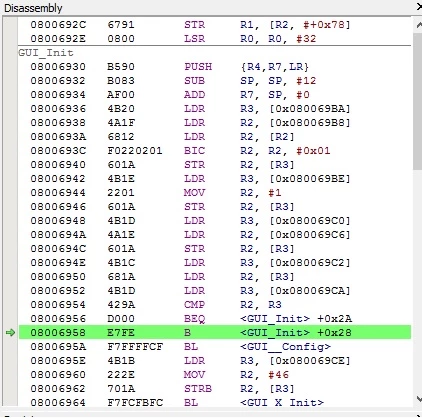The image size is (422, 418).
Task: Select LDR R3, [0x080069BE] line
Action: tap(215, 179)
